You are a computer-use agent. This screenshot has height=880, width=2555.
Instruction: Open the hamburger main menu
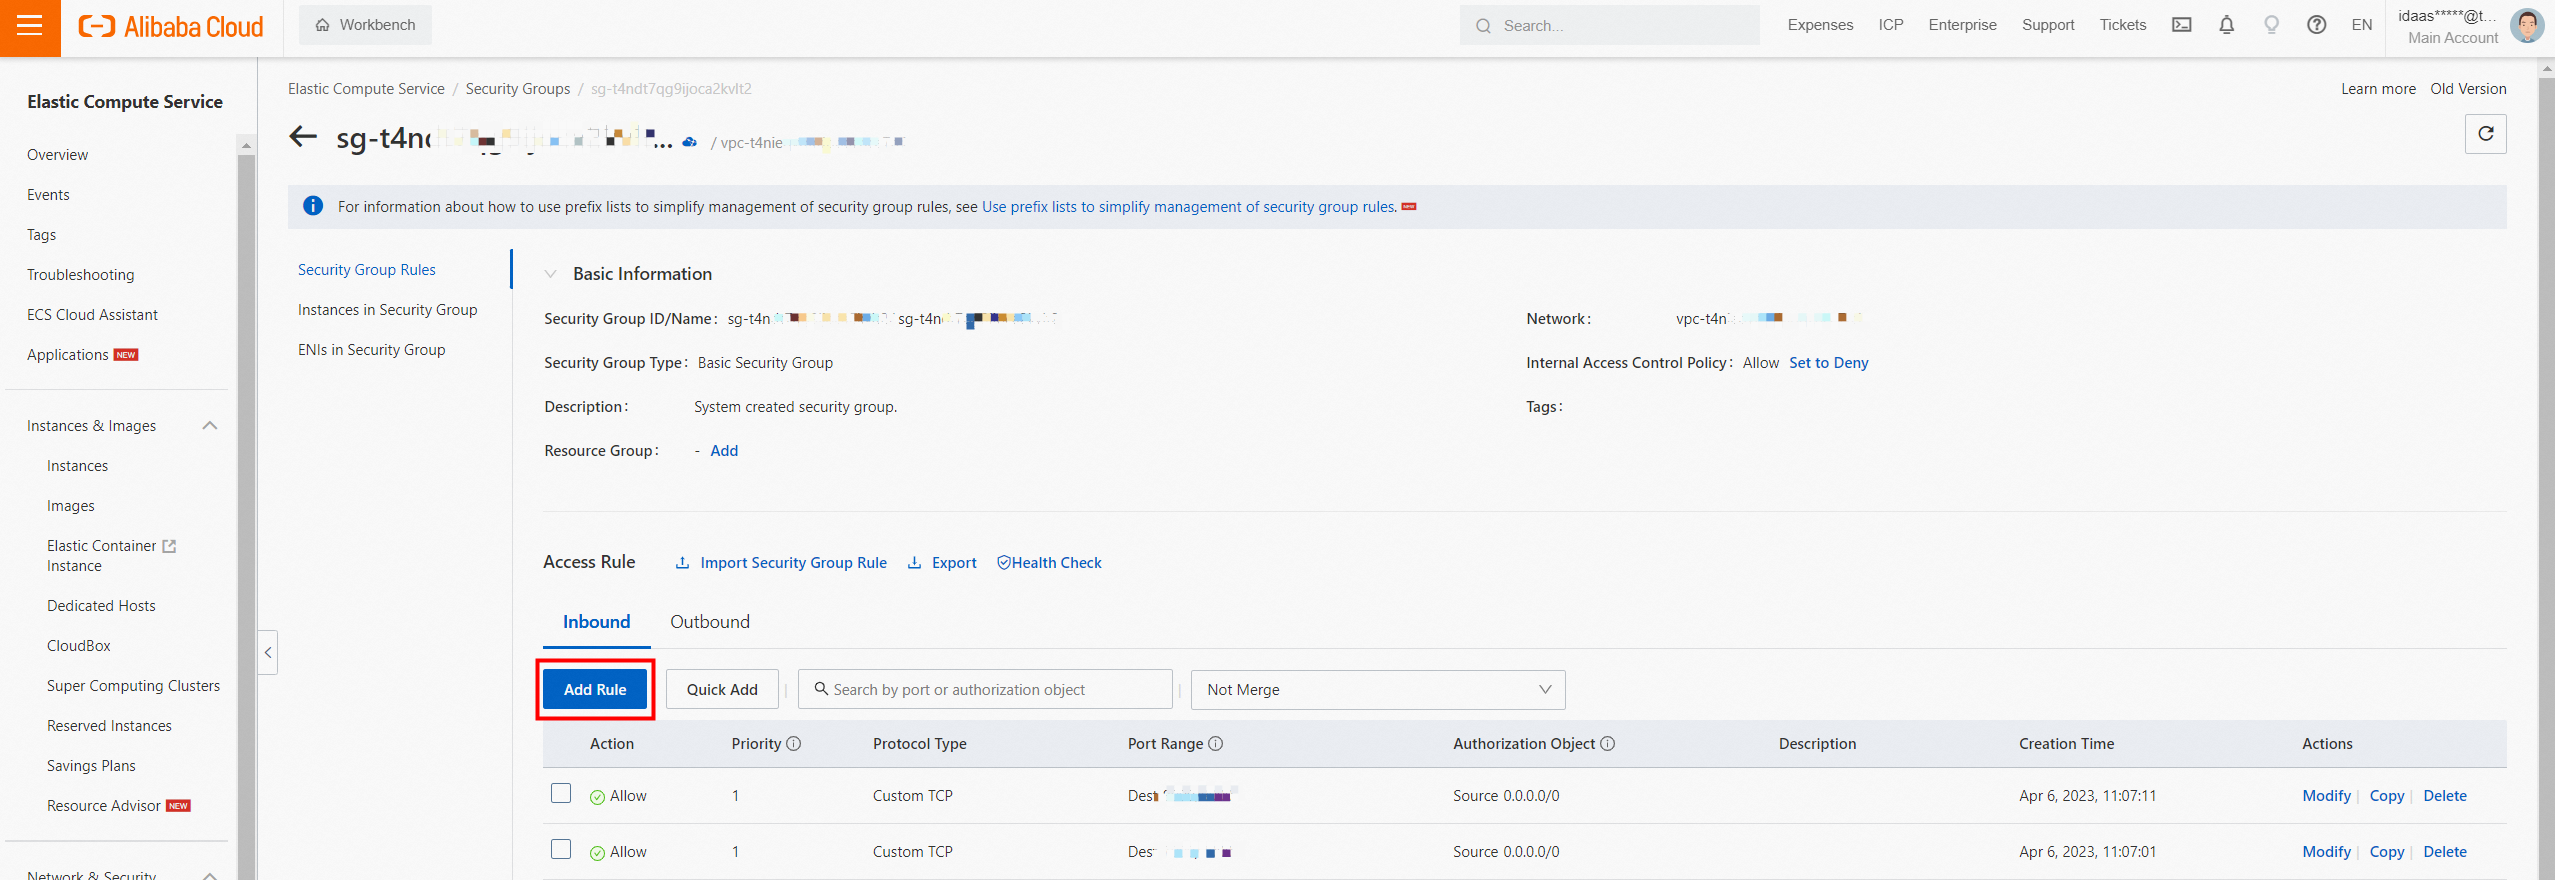pos(30,26)
